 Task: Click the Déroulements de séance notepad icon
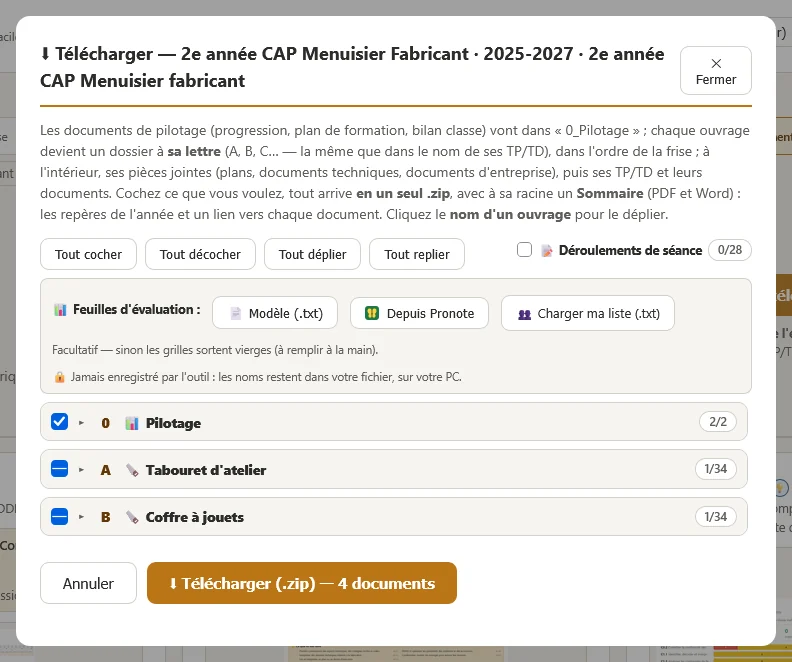(x=547, y=250)
